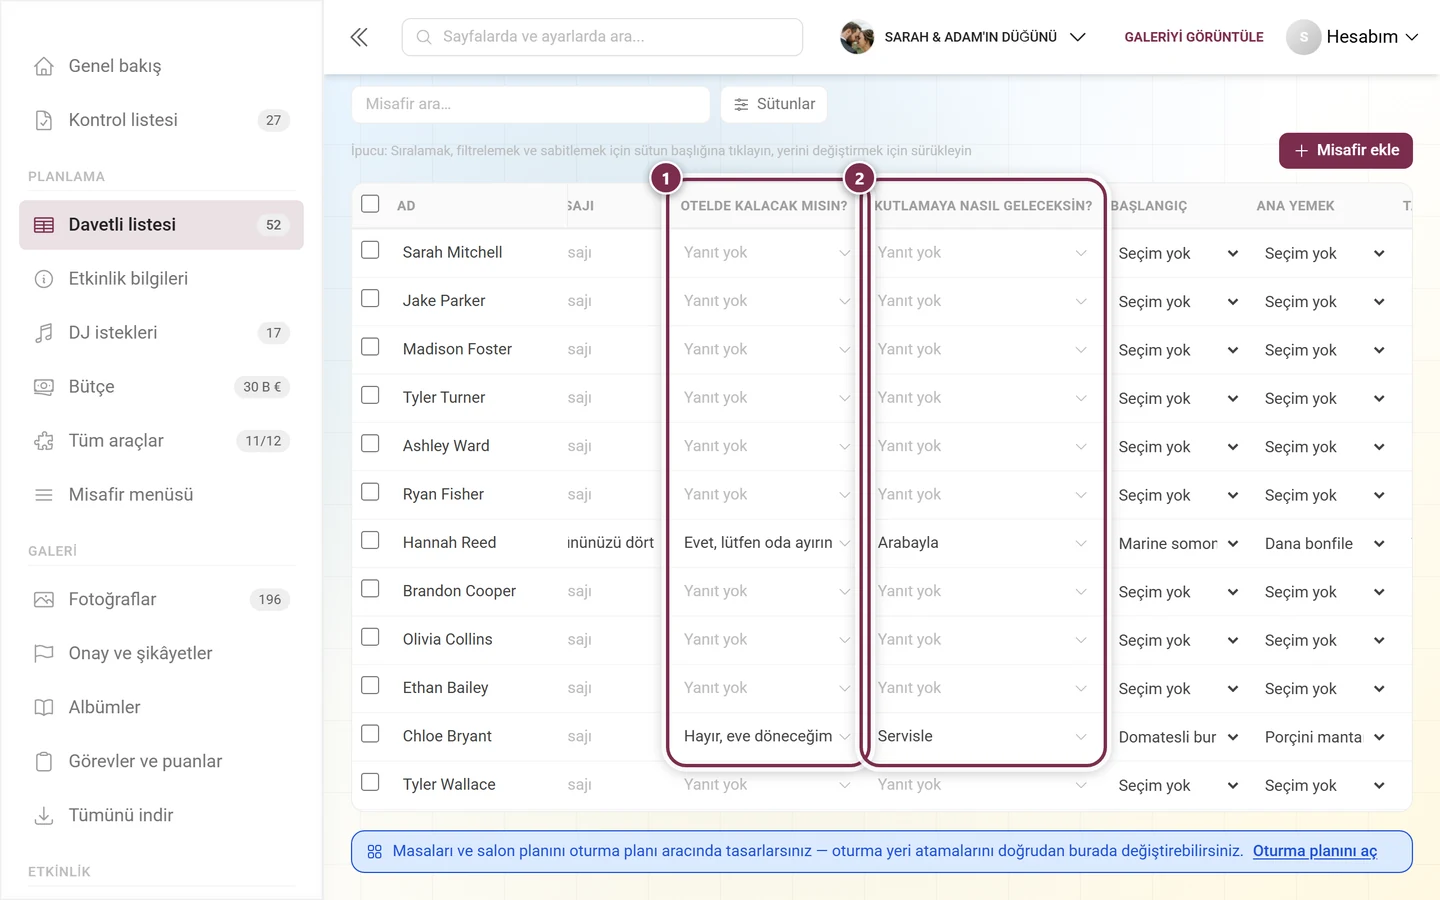Click the Galeriyi Görüntüle link
Image resolution: width=1440 pixels, height=900 pixels.
(x=1194, y=37)
